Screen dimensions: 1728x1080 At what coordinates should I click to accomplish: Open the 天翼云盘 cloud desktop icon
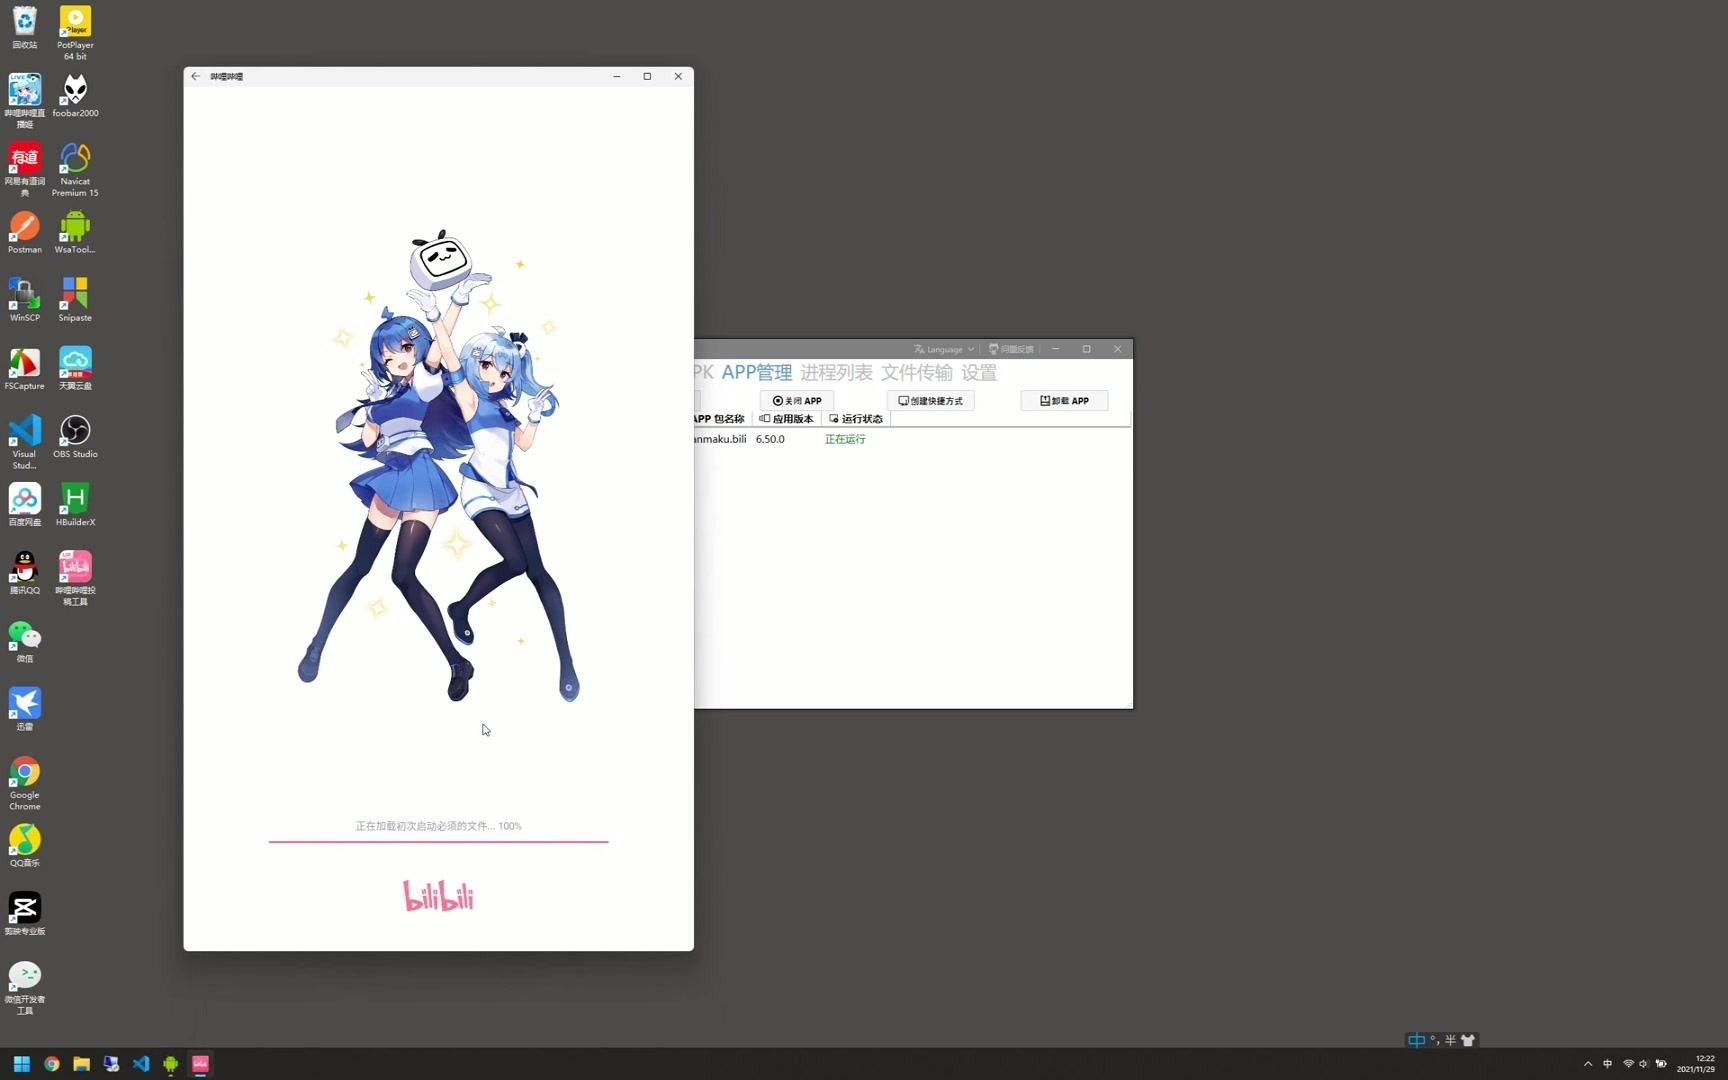point(75,368)
